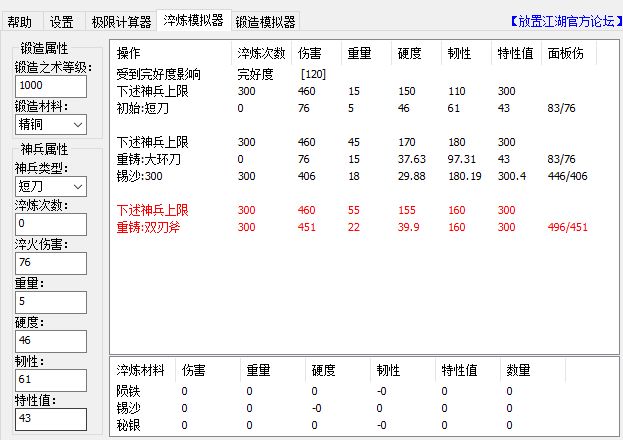Select the 受到完好度影响 row
Screen dimensions: 623x440
click(x=354, y=74)
